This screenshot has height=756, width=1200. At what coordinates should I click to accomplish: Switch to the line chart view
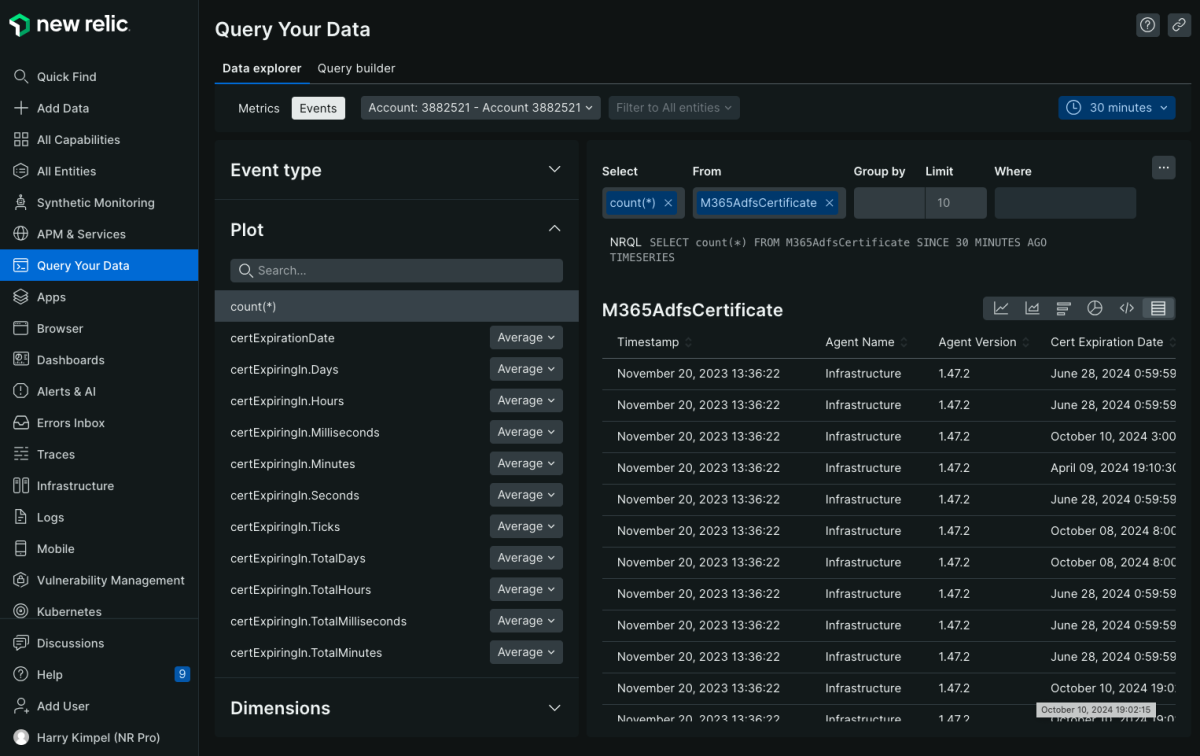pos(1001,308)
